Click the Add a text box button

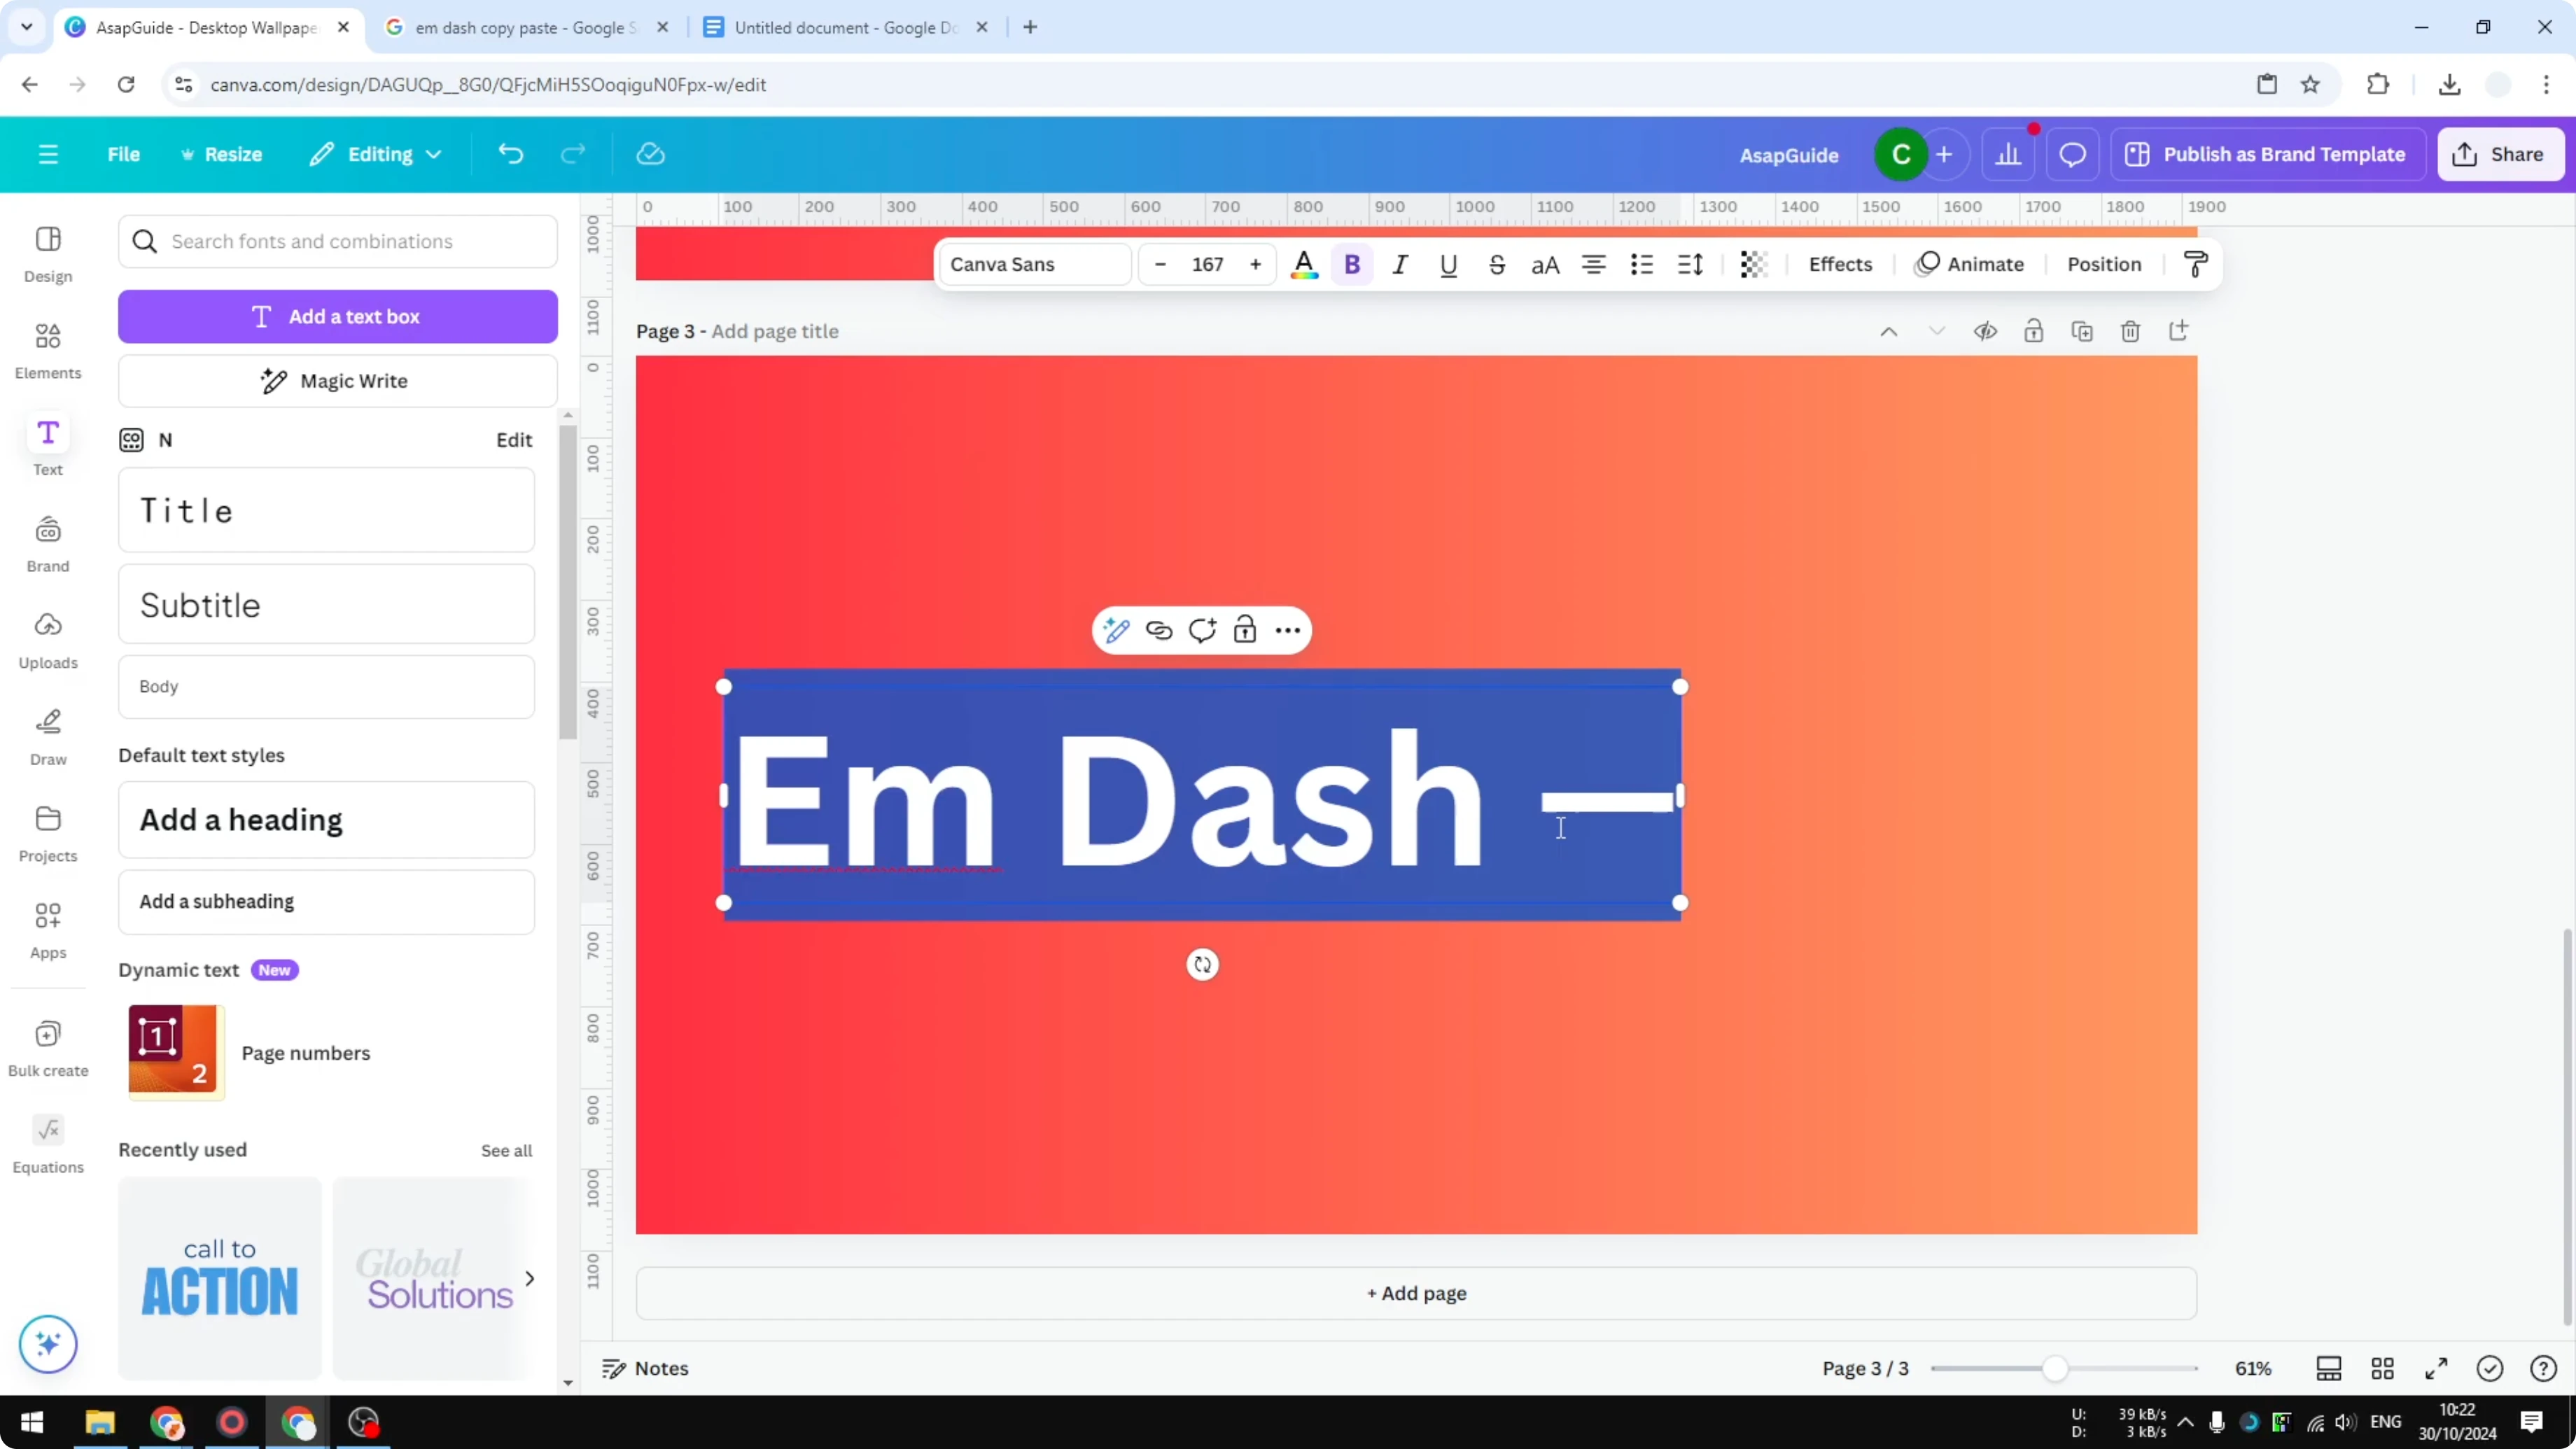(338, 316)
